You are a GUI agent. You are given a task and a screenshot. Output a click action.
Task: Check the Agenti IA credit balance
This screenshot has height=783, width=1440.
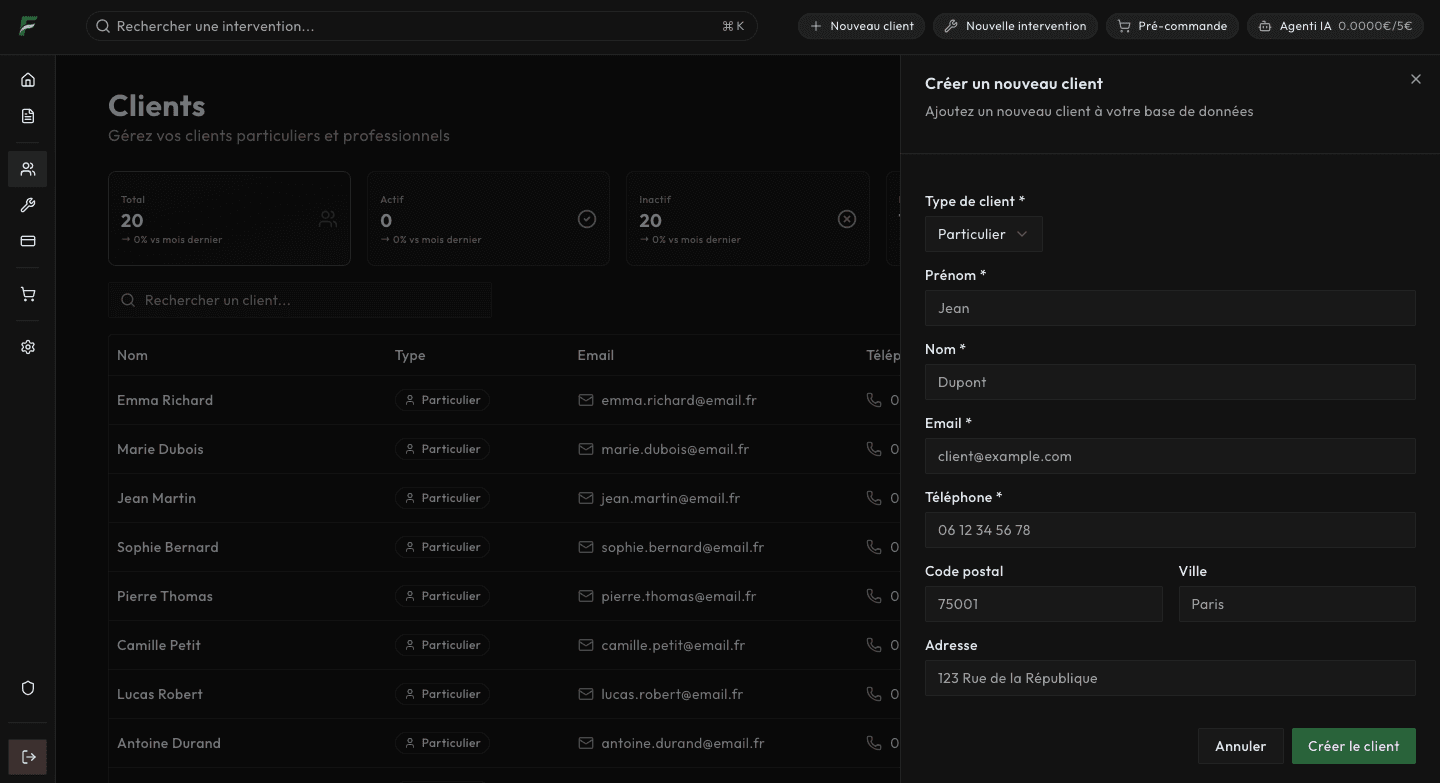point(1335,26)
